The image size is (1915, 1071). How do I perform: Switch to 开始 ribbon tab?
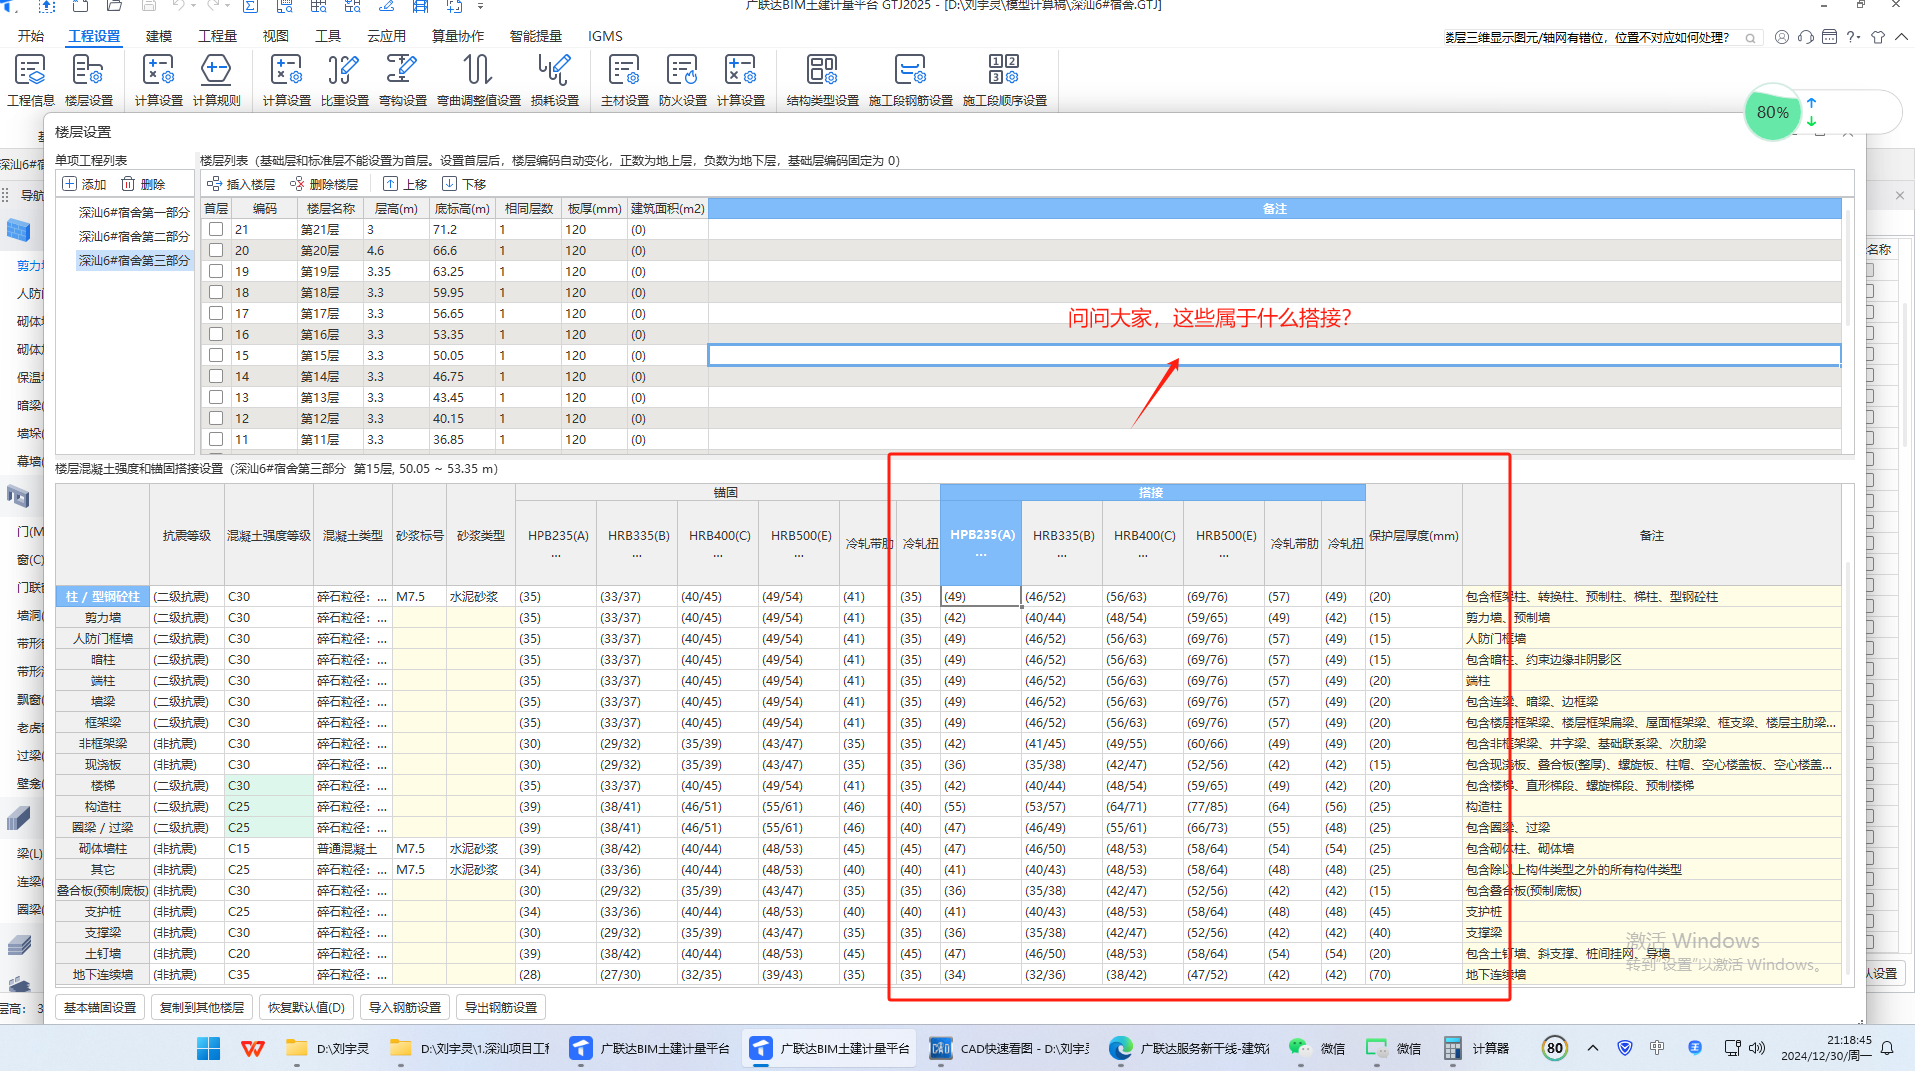pos(31,36)
